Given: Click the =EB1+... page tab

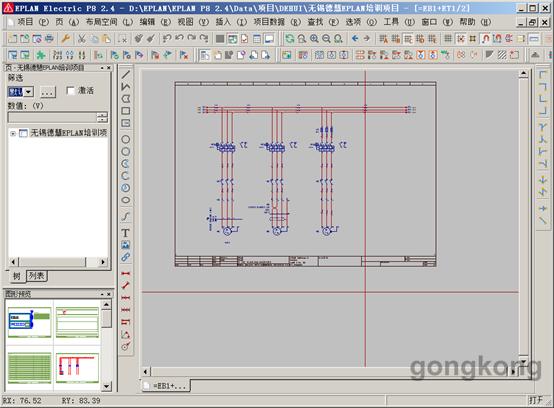Looking at the screenshot, I should tap(166, 386).
